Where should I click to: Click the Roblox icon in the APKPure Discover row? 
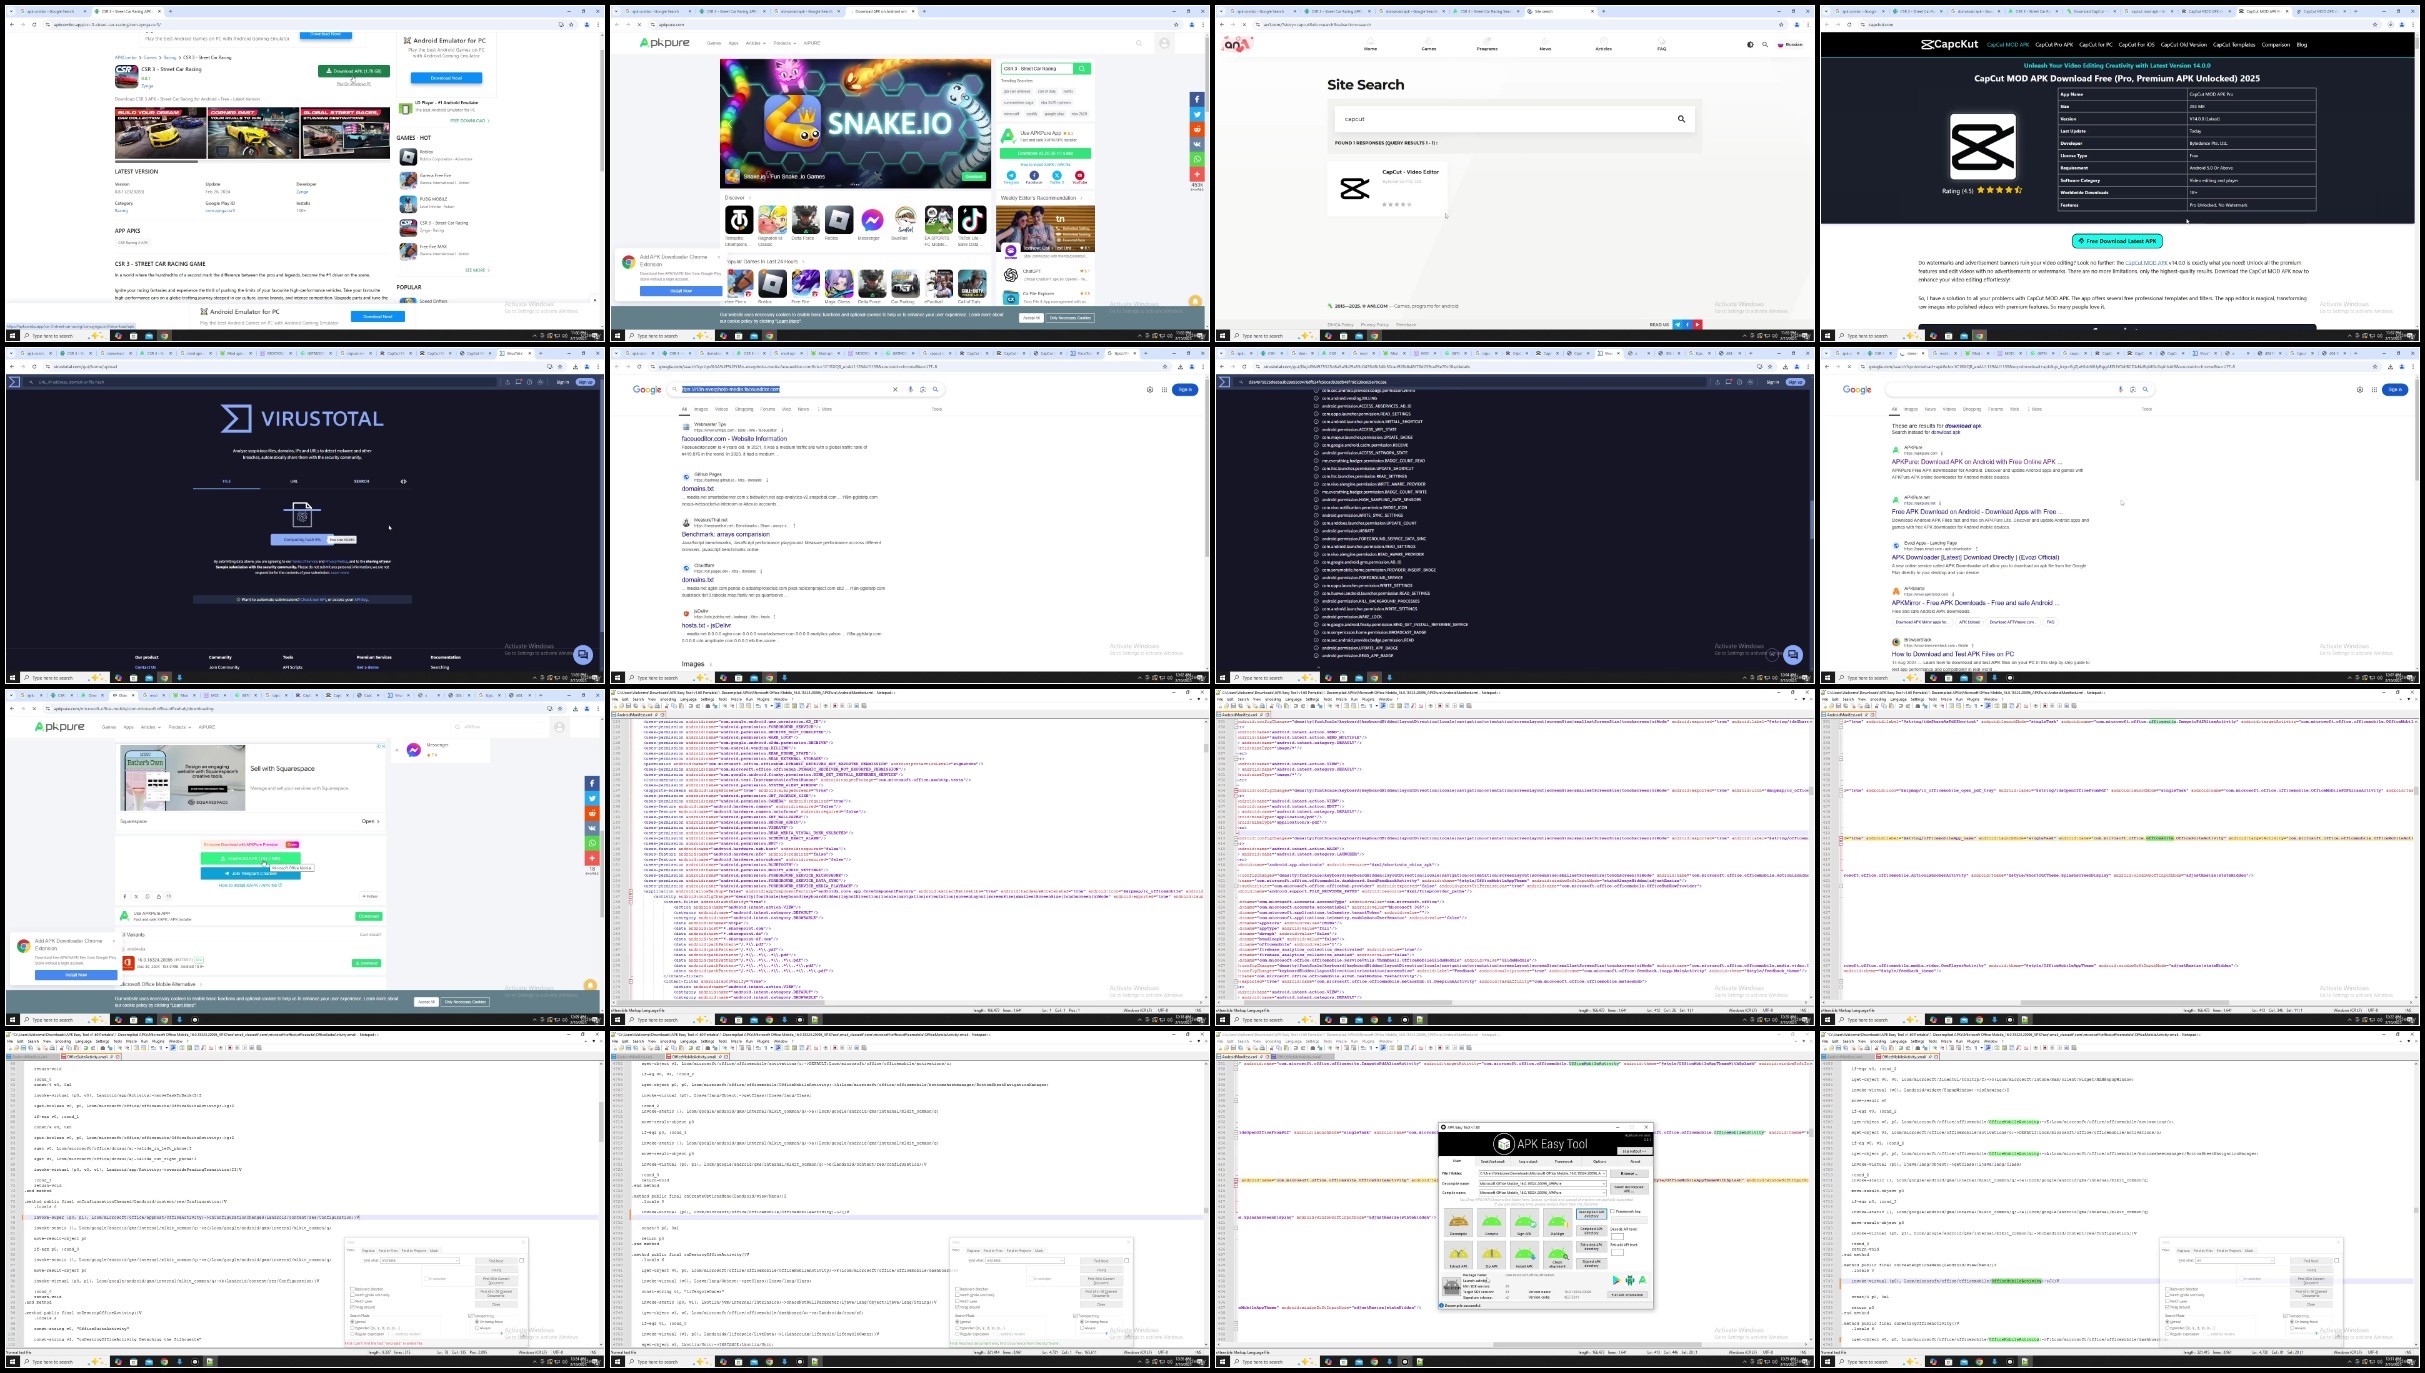839,220
